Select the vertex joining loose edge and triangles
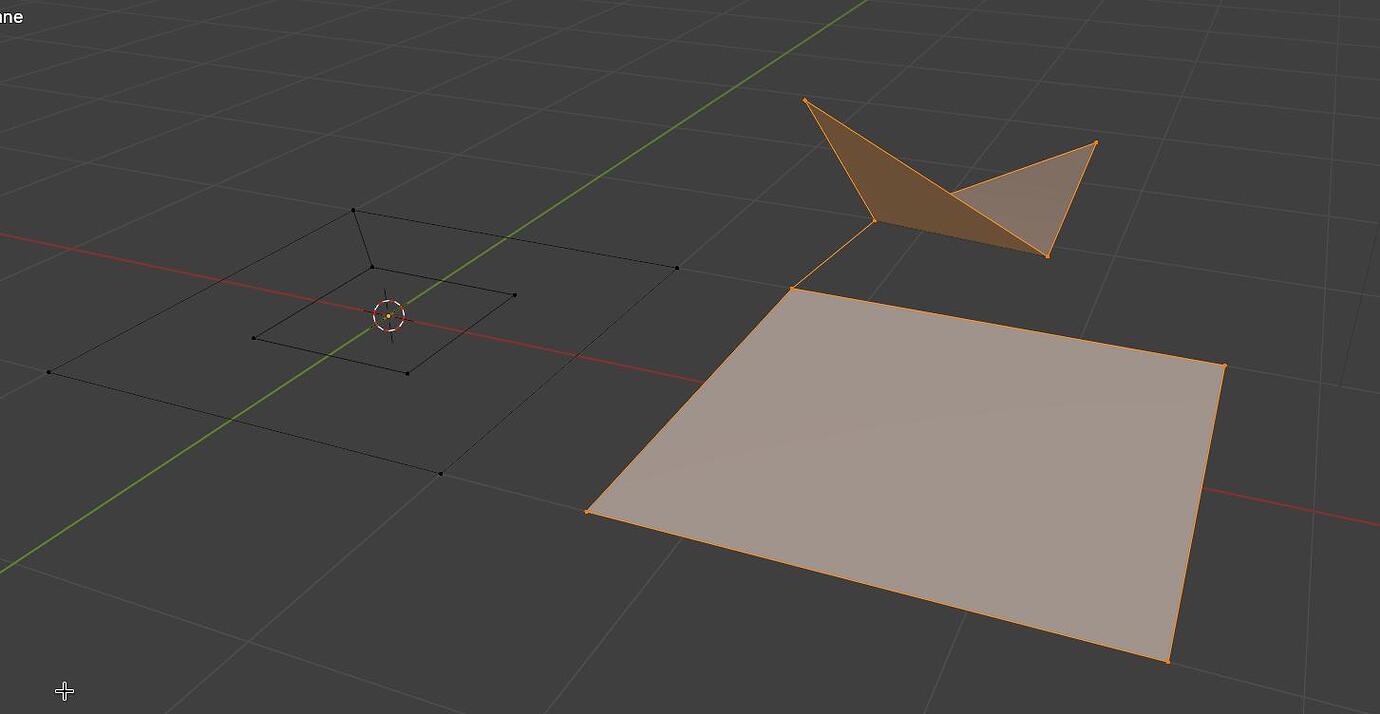 pyautogui.click(x=875, y=221)
